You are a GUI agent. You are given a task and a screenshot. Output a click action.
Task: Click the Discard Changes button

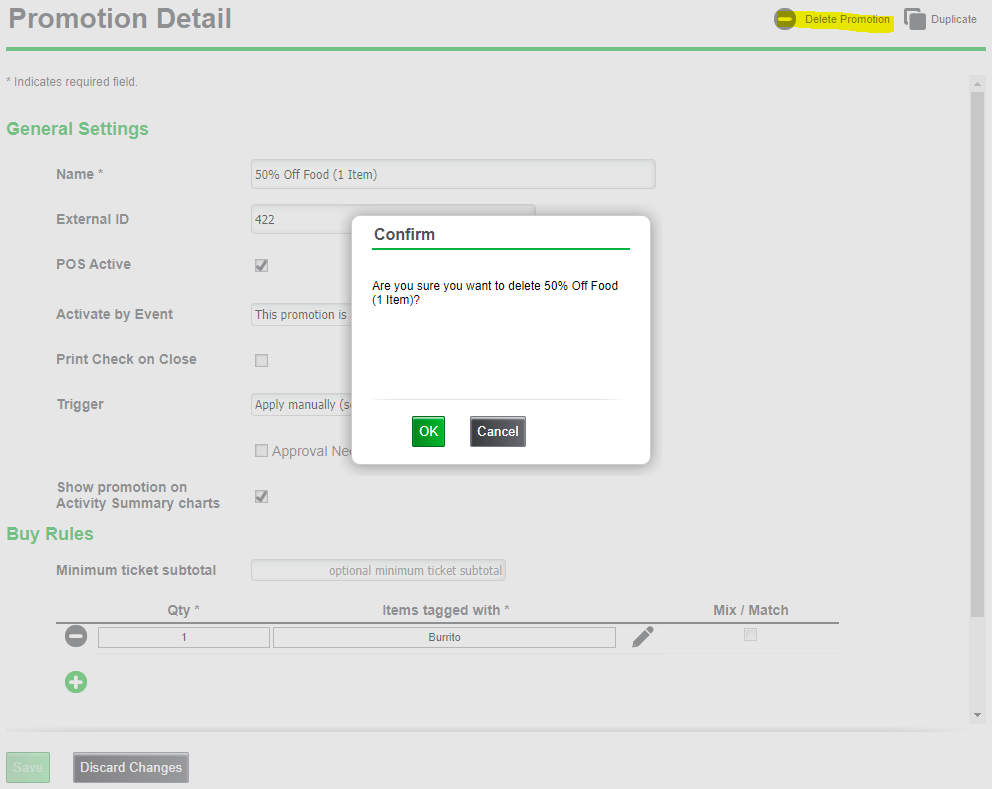[x=131, y=767]
